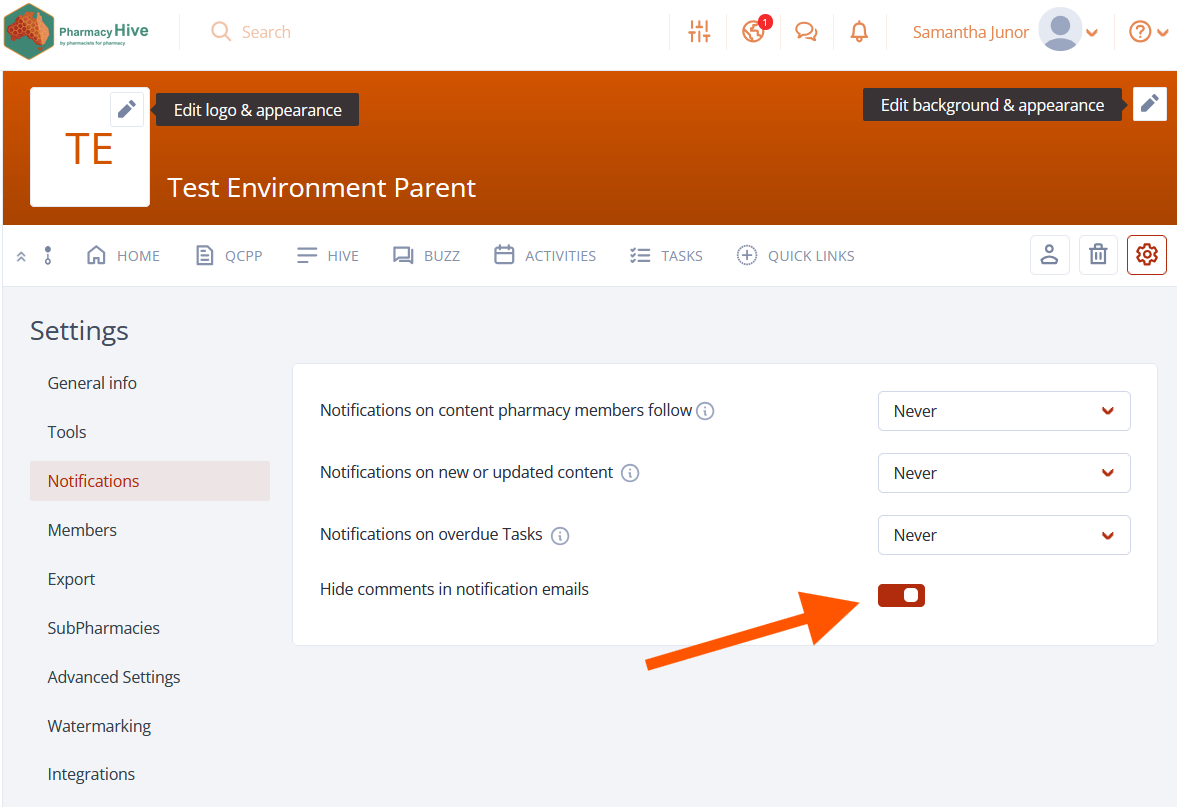Open the new or updated content dropdown
The height and width of the screenshot is (807, 1177).
coord(1004,473)
